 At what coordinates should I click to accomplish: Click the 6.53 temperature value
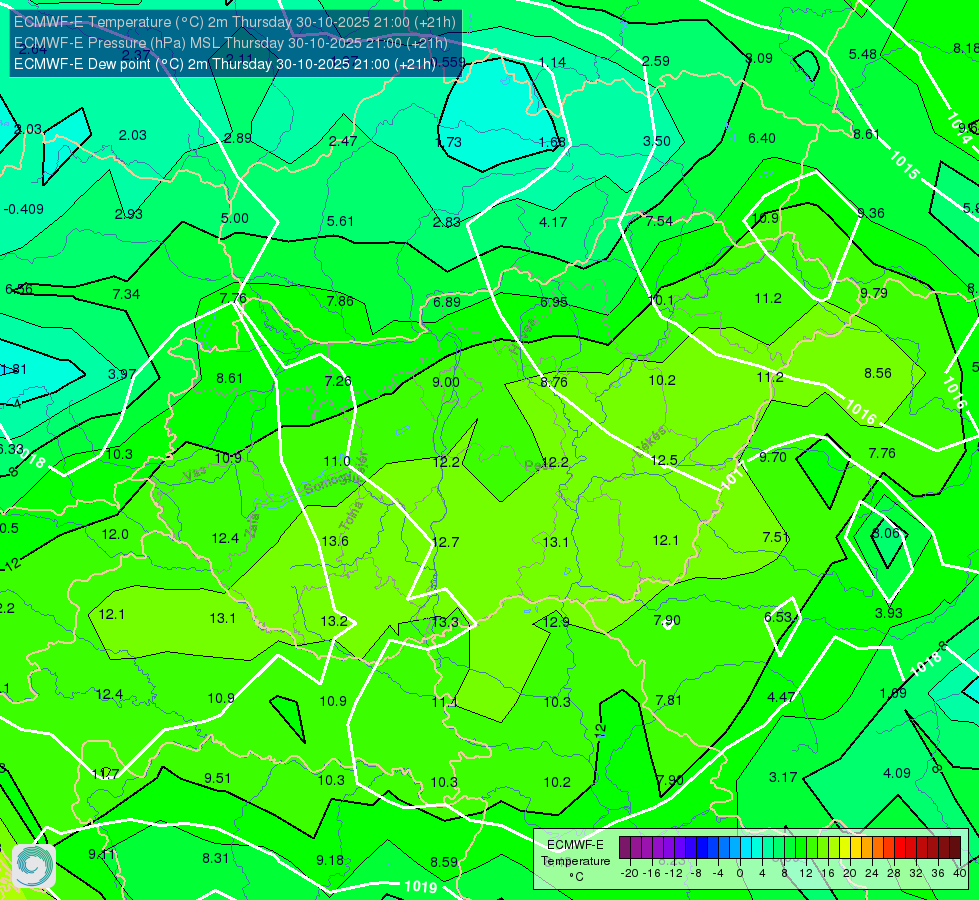coord(778,617)
